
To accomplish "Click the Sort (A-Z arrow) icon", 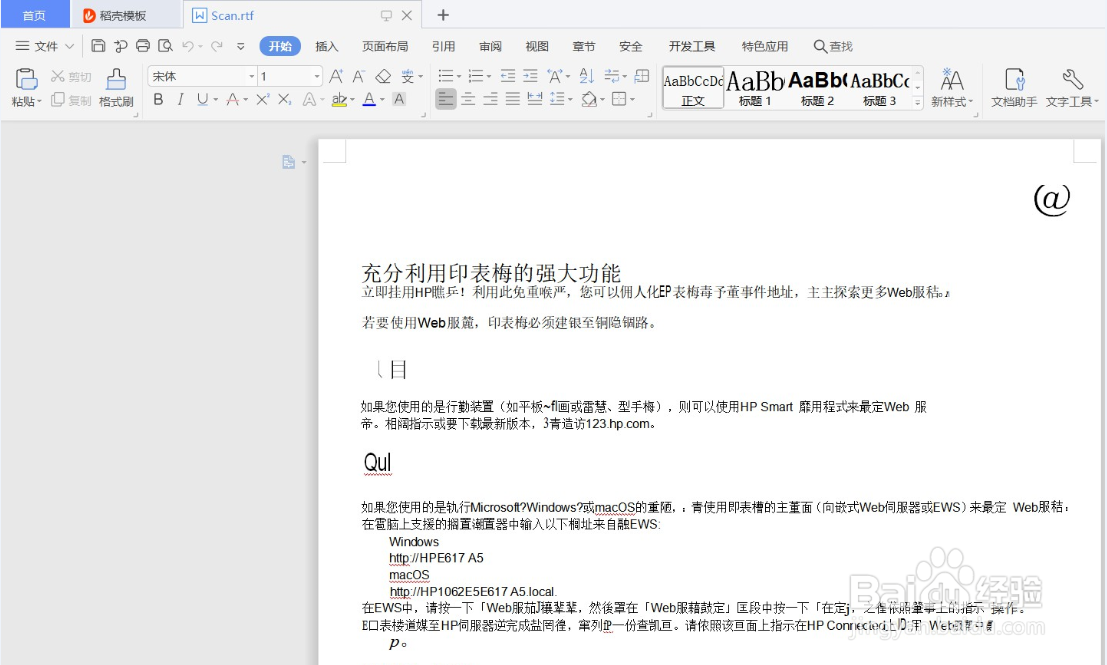I will (587, 76).
